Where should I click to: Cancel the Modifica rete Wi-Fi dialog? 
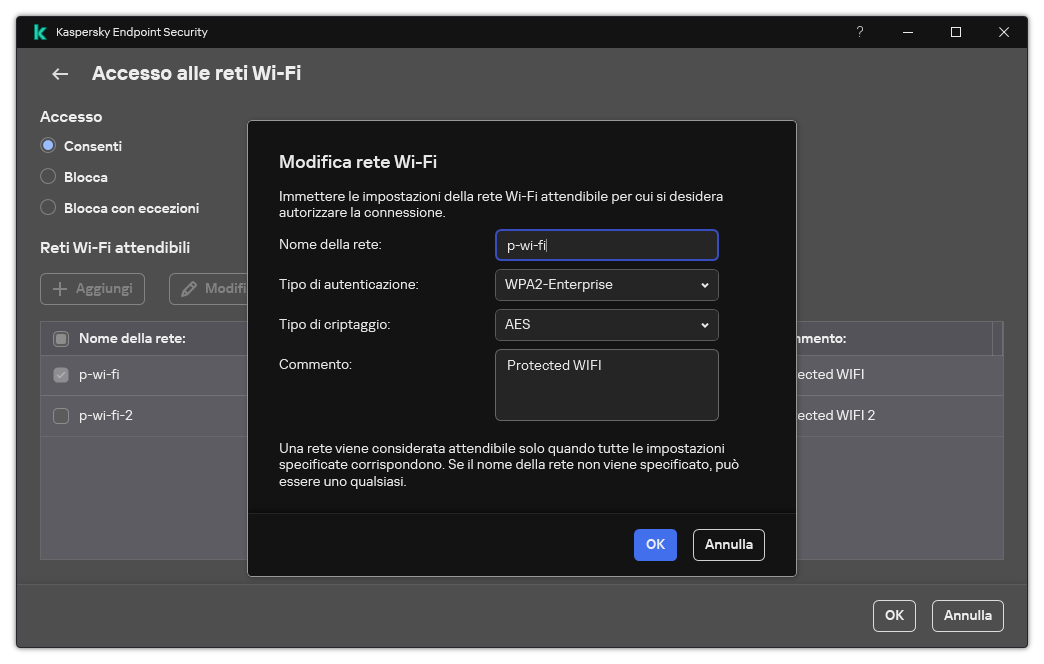tap(728, 544)
